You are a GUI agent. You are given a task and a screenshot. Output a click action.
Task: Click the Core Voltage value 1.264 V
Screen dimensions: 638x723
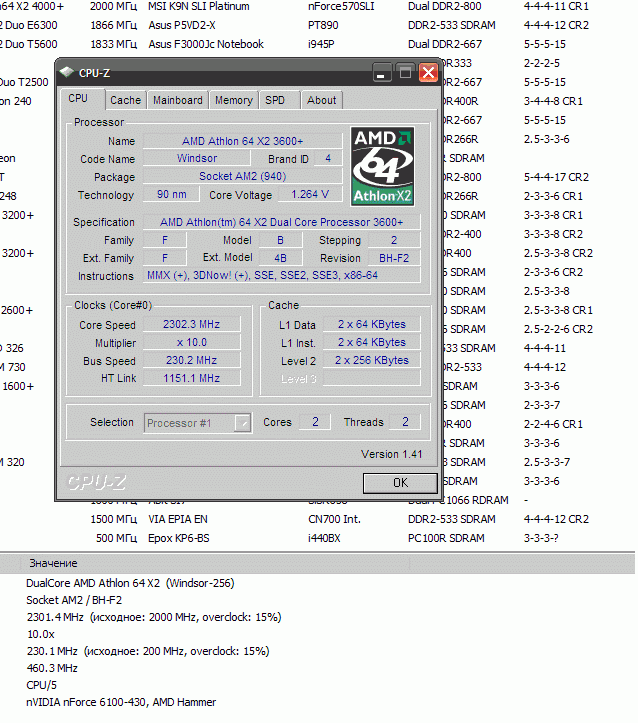pos(310,194)
